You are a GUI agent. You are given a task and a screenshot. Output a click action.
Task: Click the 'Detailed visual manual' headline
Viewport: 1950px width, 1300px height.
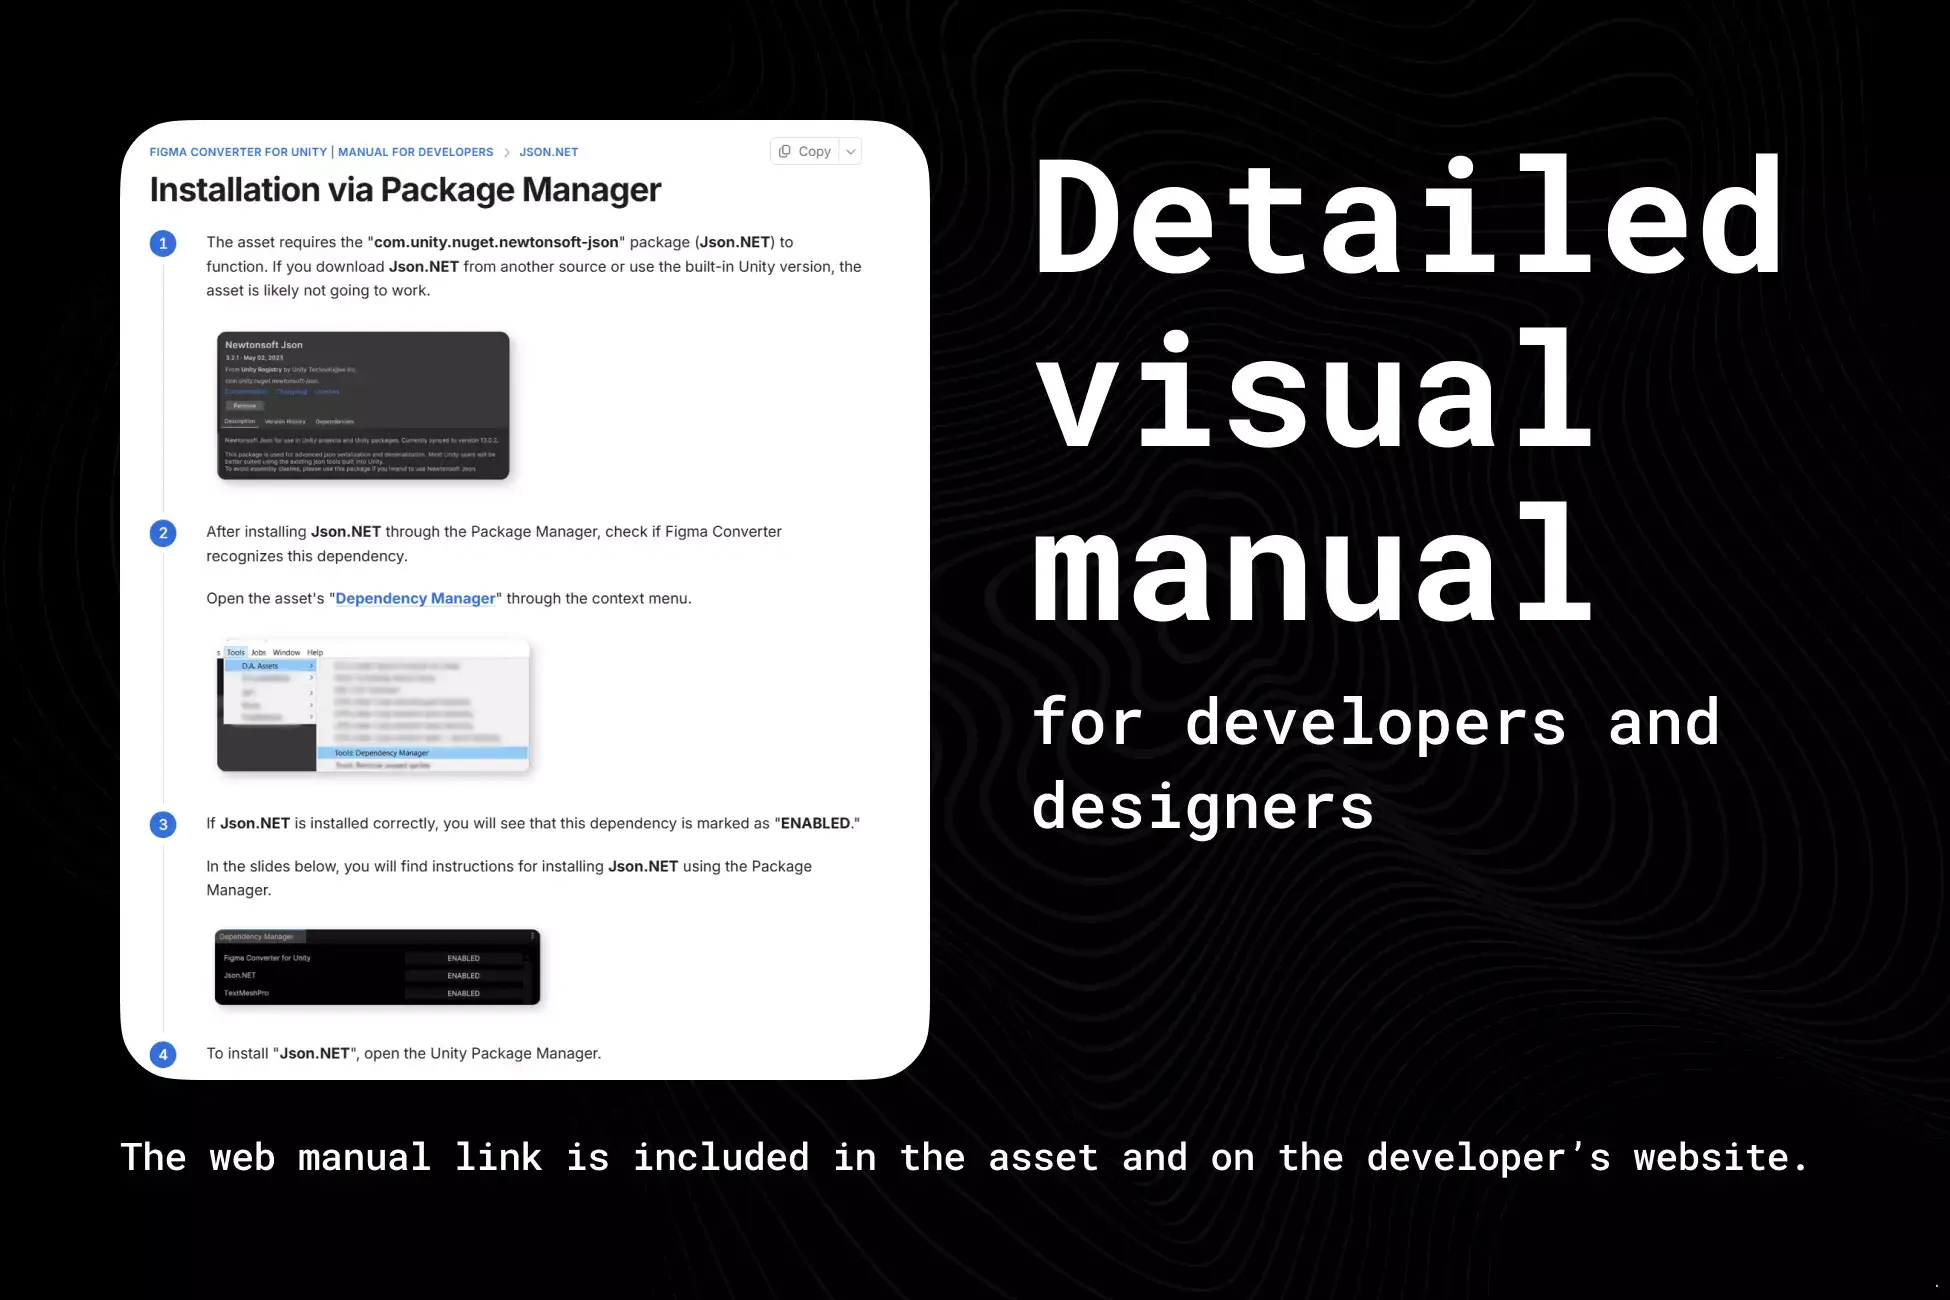click(x=1408, y=390)
